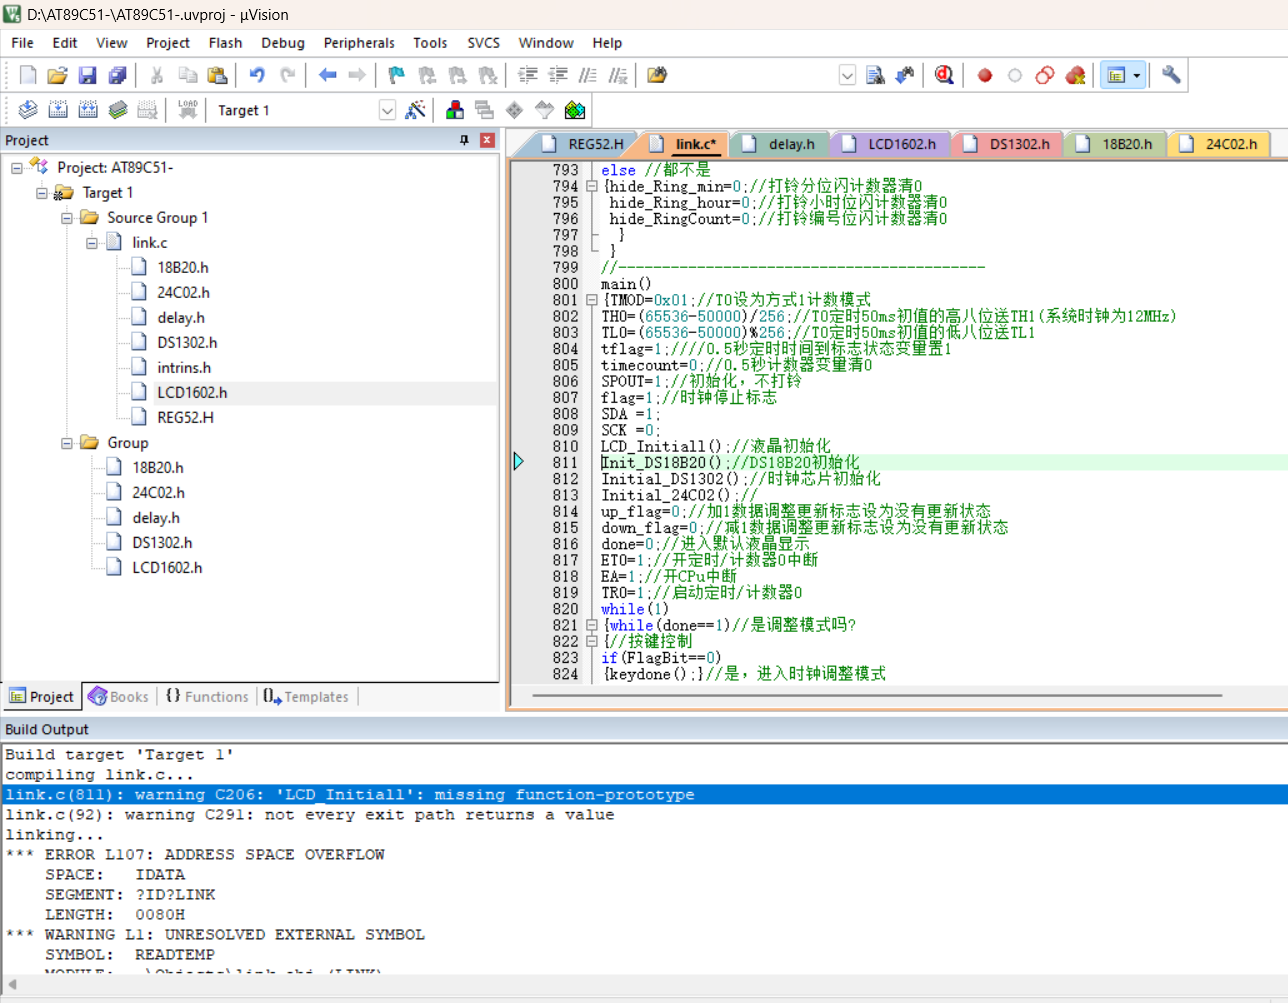Disable all breakpoints icon
Viewport: 1288px width, 1003px height.
(1045, 75)
